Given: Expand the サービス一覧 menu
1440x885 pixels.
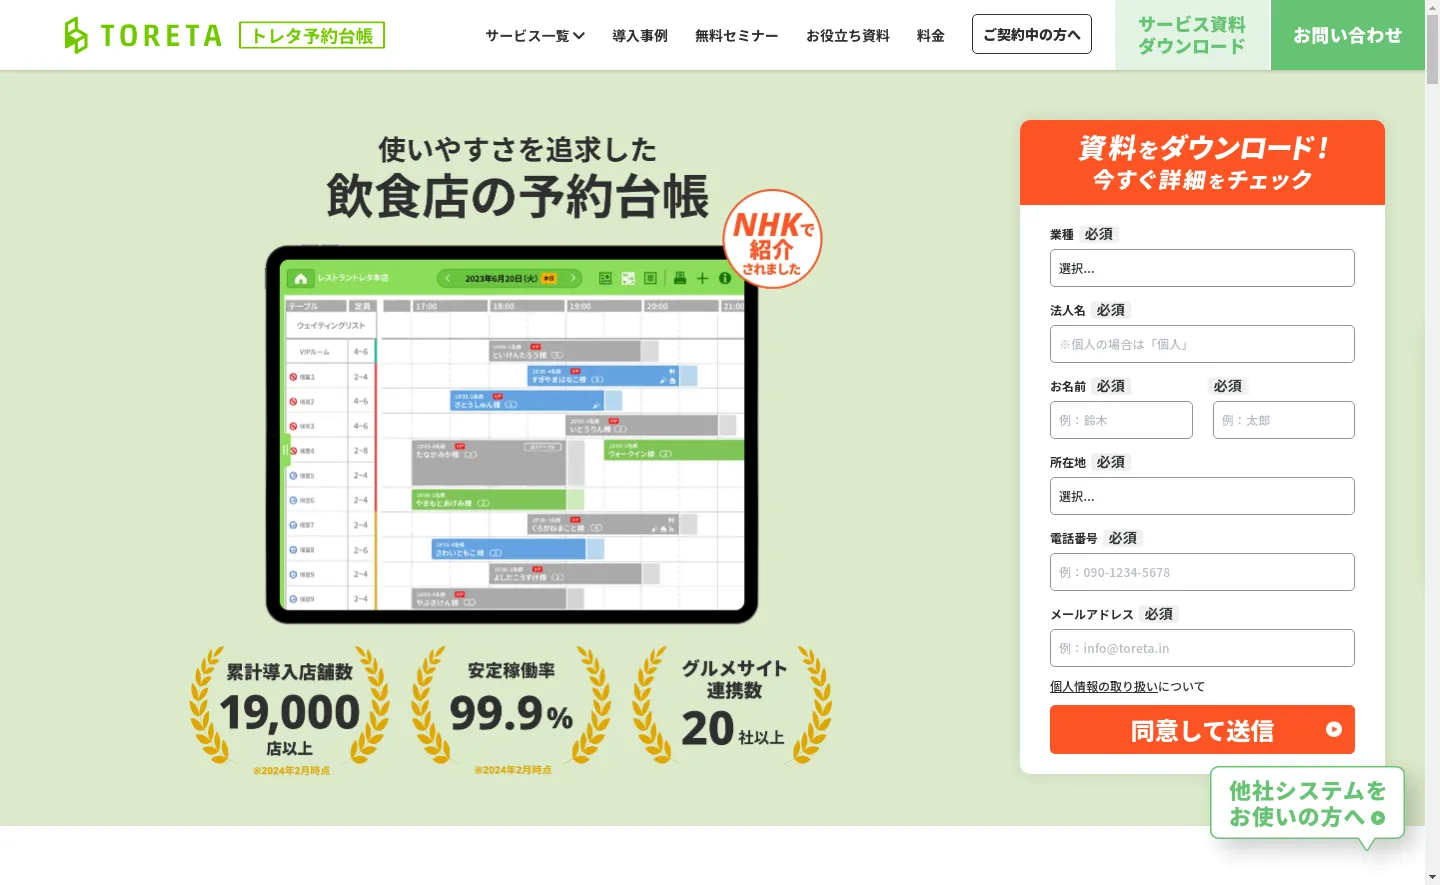Looking at the screenshot, I should [535, 36].
